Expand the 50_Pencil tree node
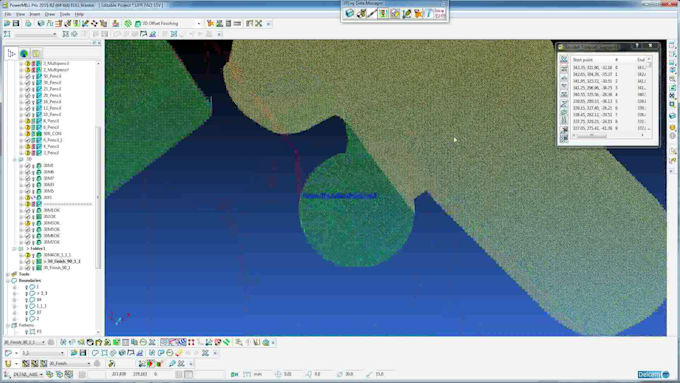The image size is (680, 383). [x=21, y=76]
